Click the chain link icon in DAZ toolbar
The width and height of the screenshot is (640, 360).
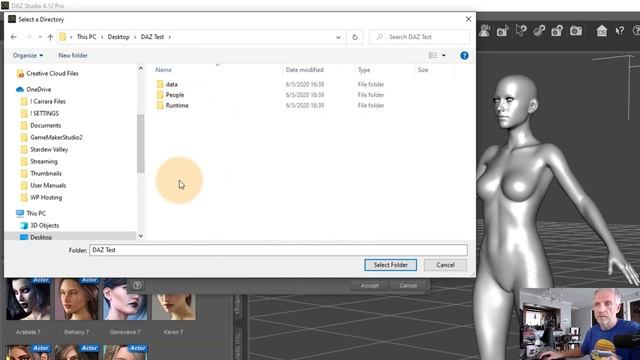[x=539, y=31]
